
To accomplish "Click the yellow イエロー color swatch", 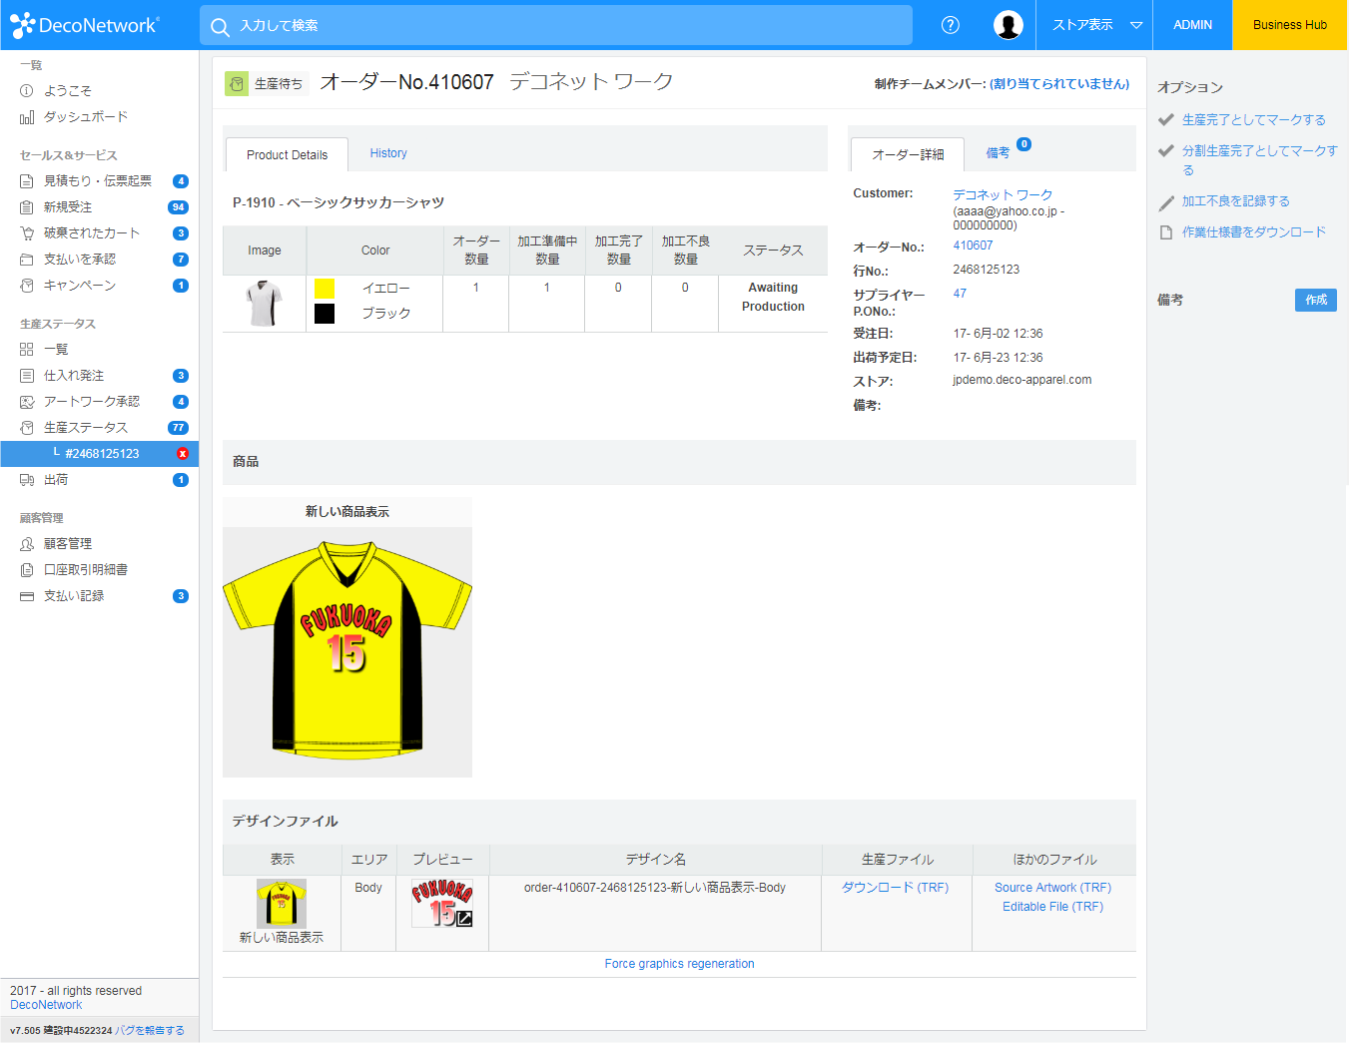I will (325, 289).
